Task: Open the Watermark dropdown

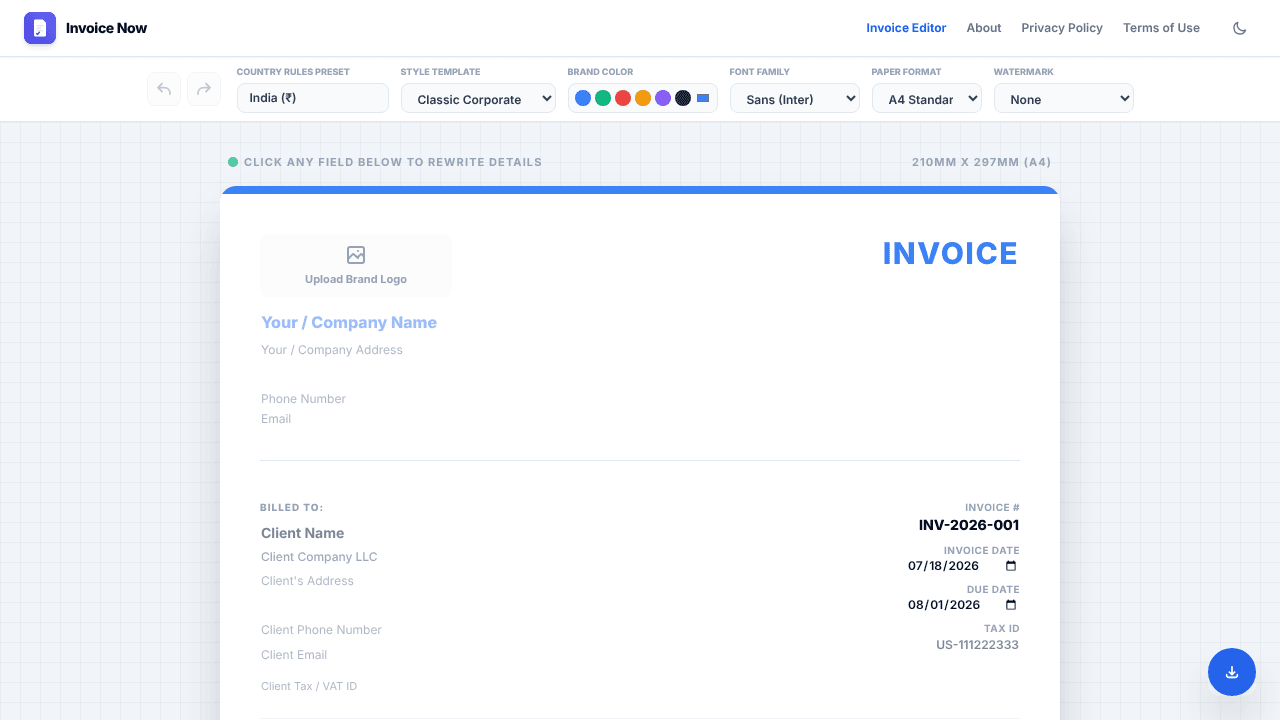Action: pyautogui.click(x=1064, y=98)
